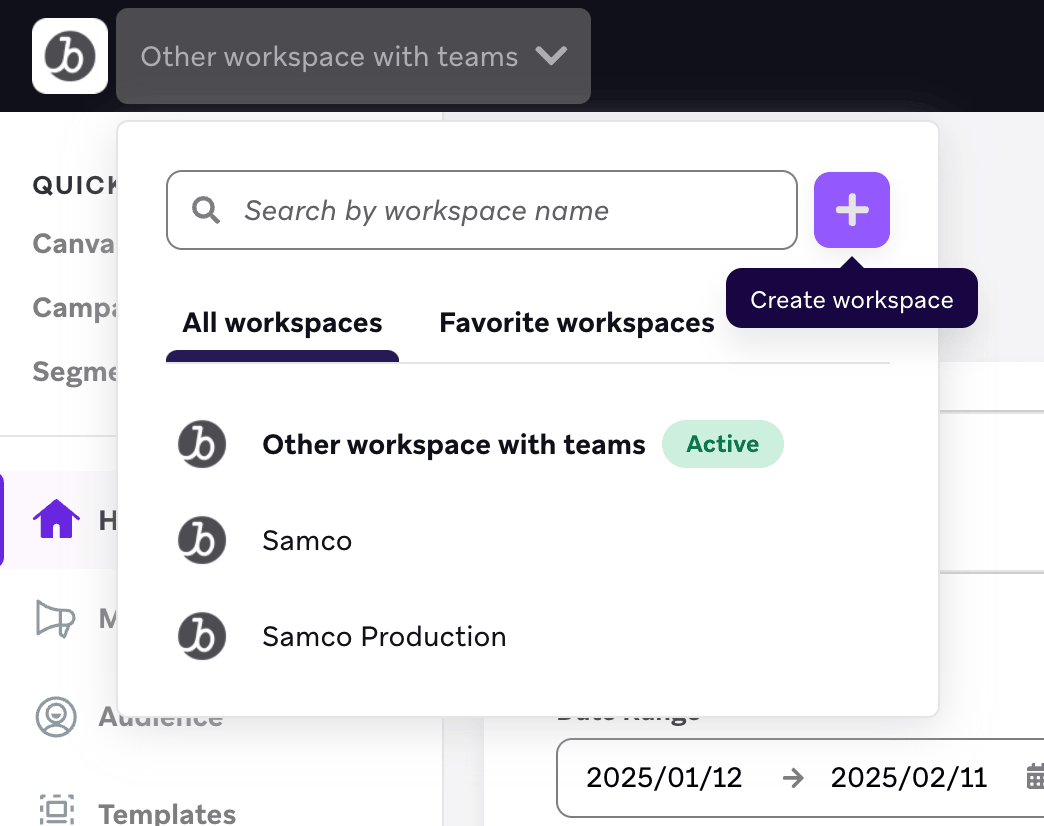1044x826 pixels.
Task: Click the start date 2025/01/12
Action: point(664,777)
